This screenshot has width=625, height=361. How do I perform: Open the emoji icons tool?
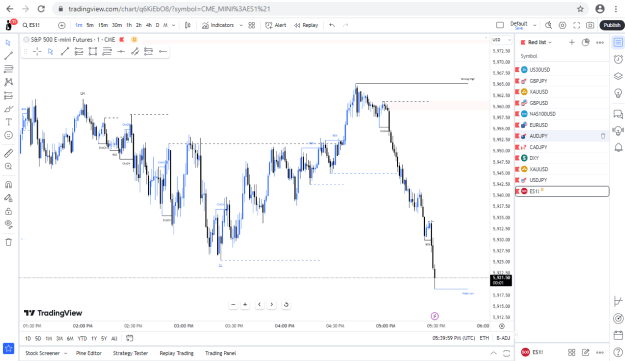point(8,135)
